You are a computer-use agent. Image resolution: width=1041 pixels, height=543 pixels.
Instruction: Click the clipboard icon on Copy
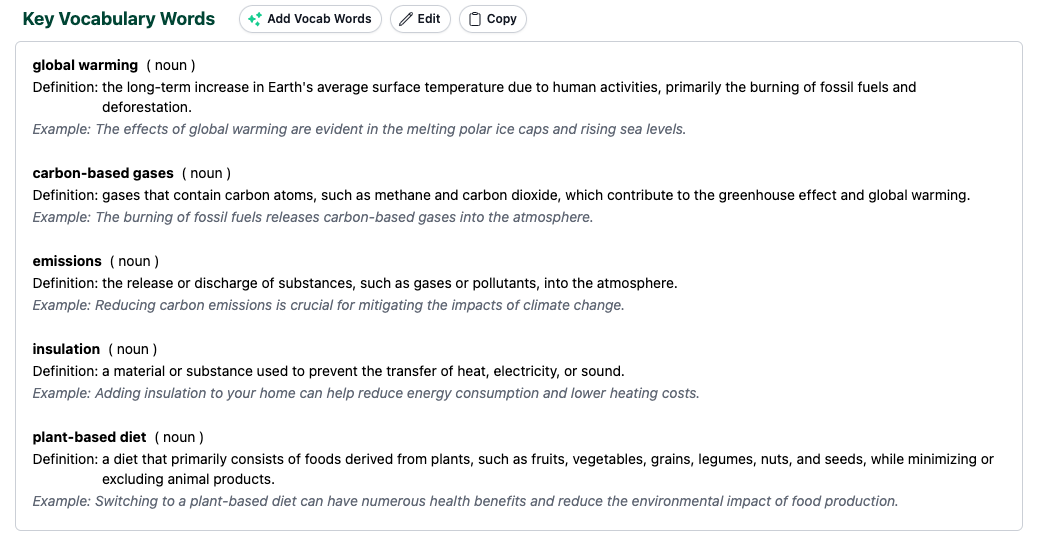475,19
